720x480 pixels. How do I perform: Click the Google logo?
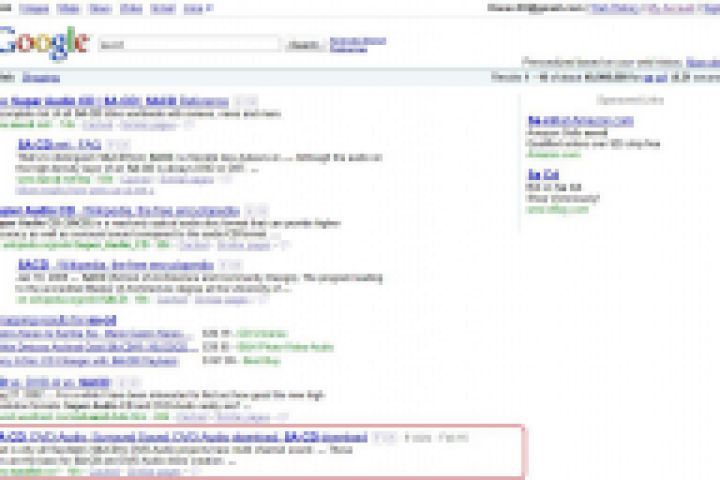pyautogui.click(x=44, y=42)
